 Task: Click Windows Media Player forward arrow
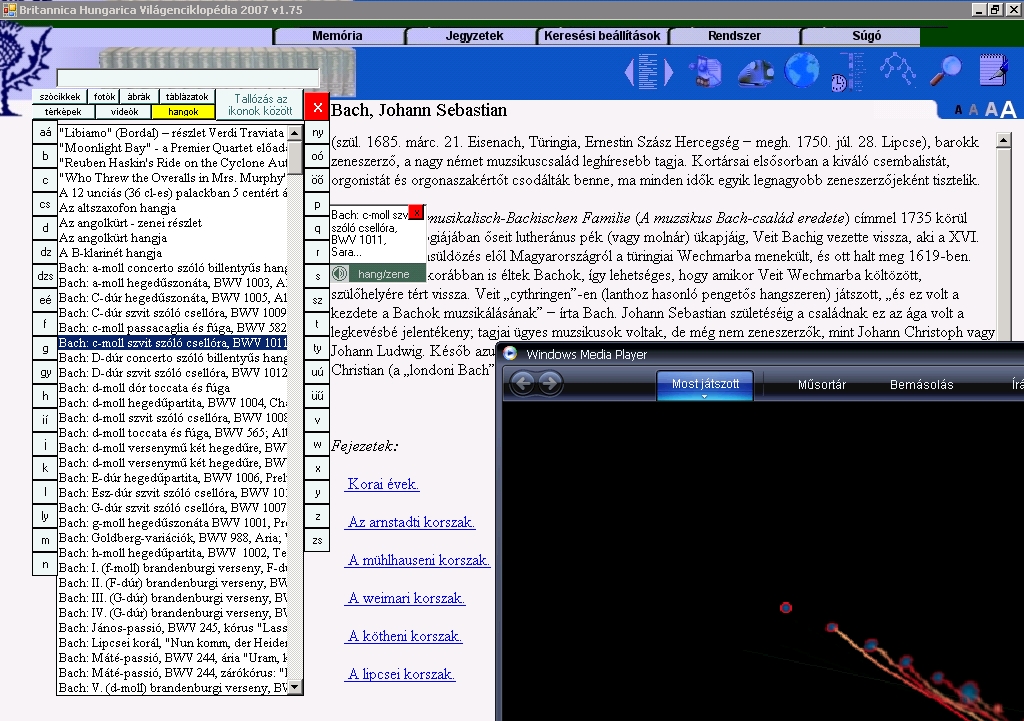(x=550, y=383)
